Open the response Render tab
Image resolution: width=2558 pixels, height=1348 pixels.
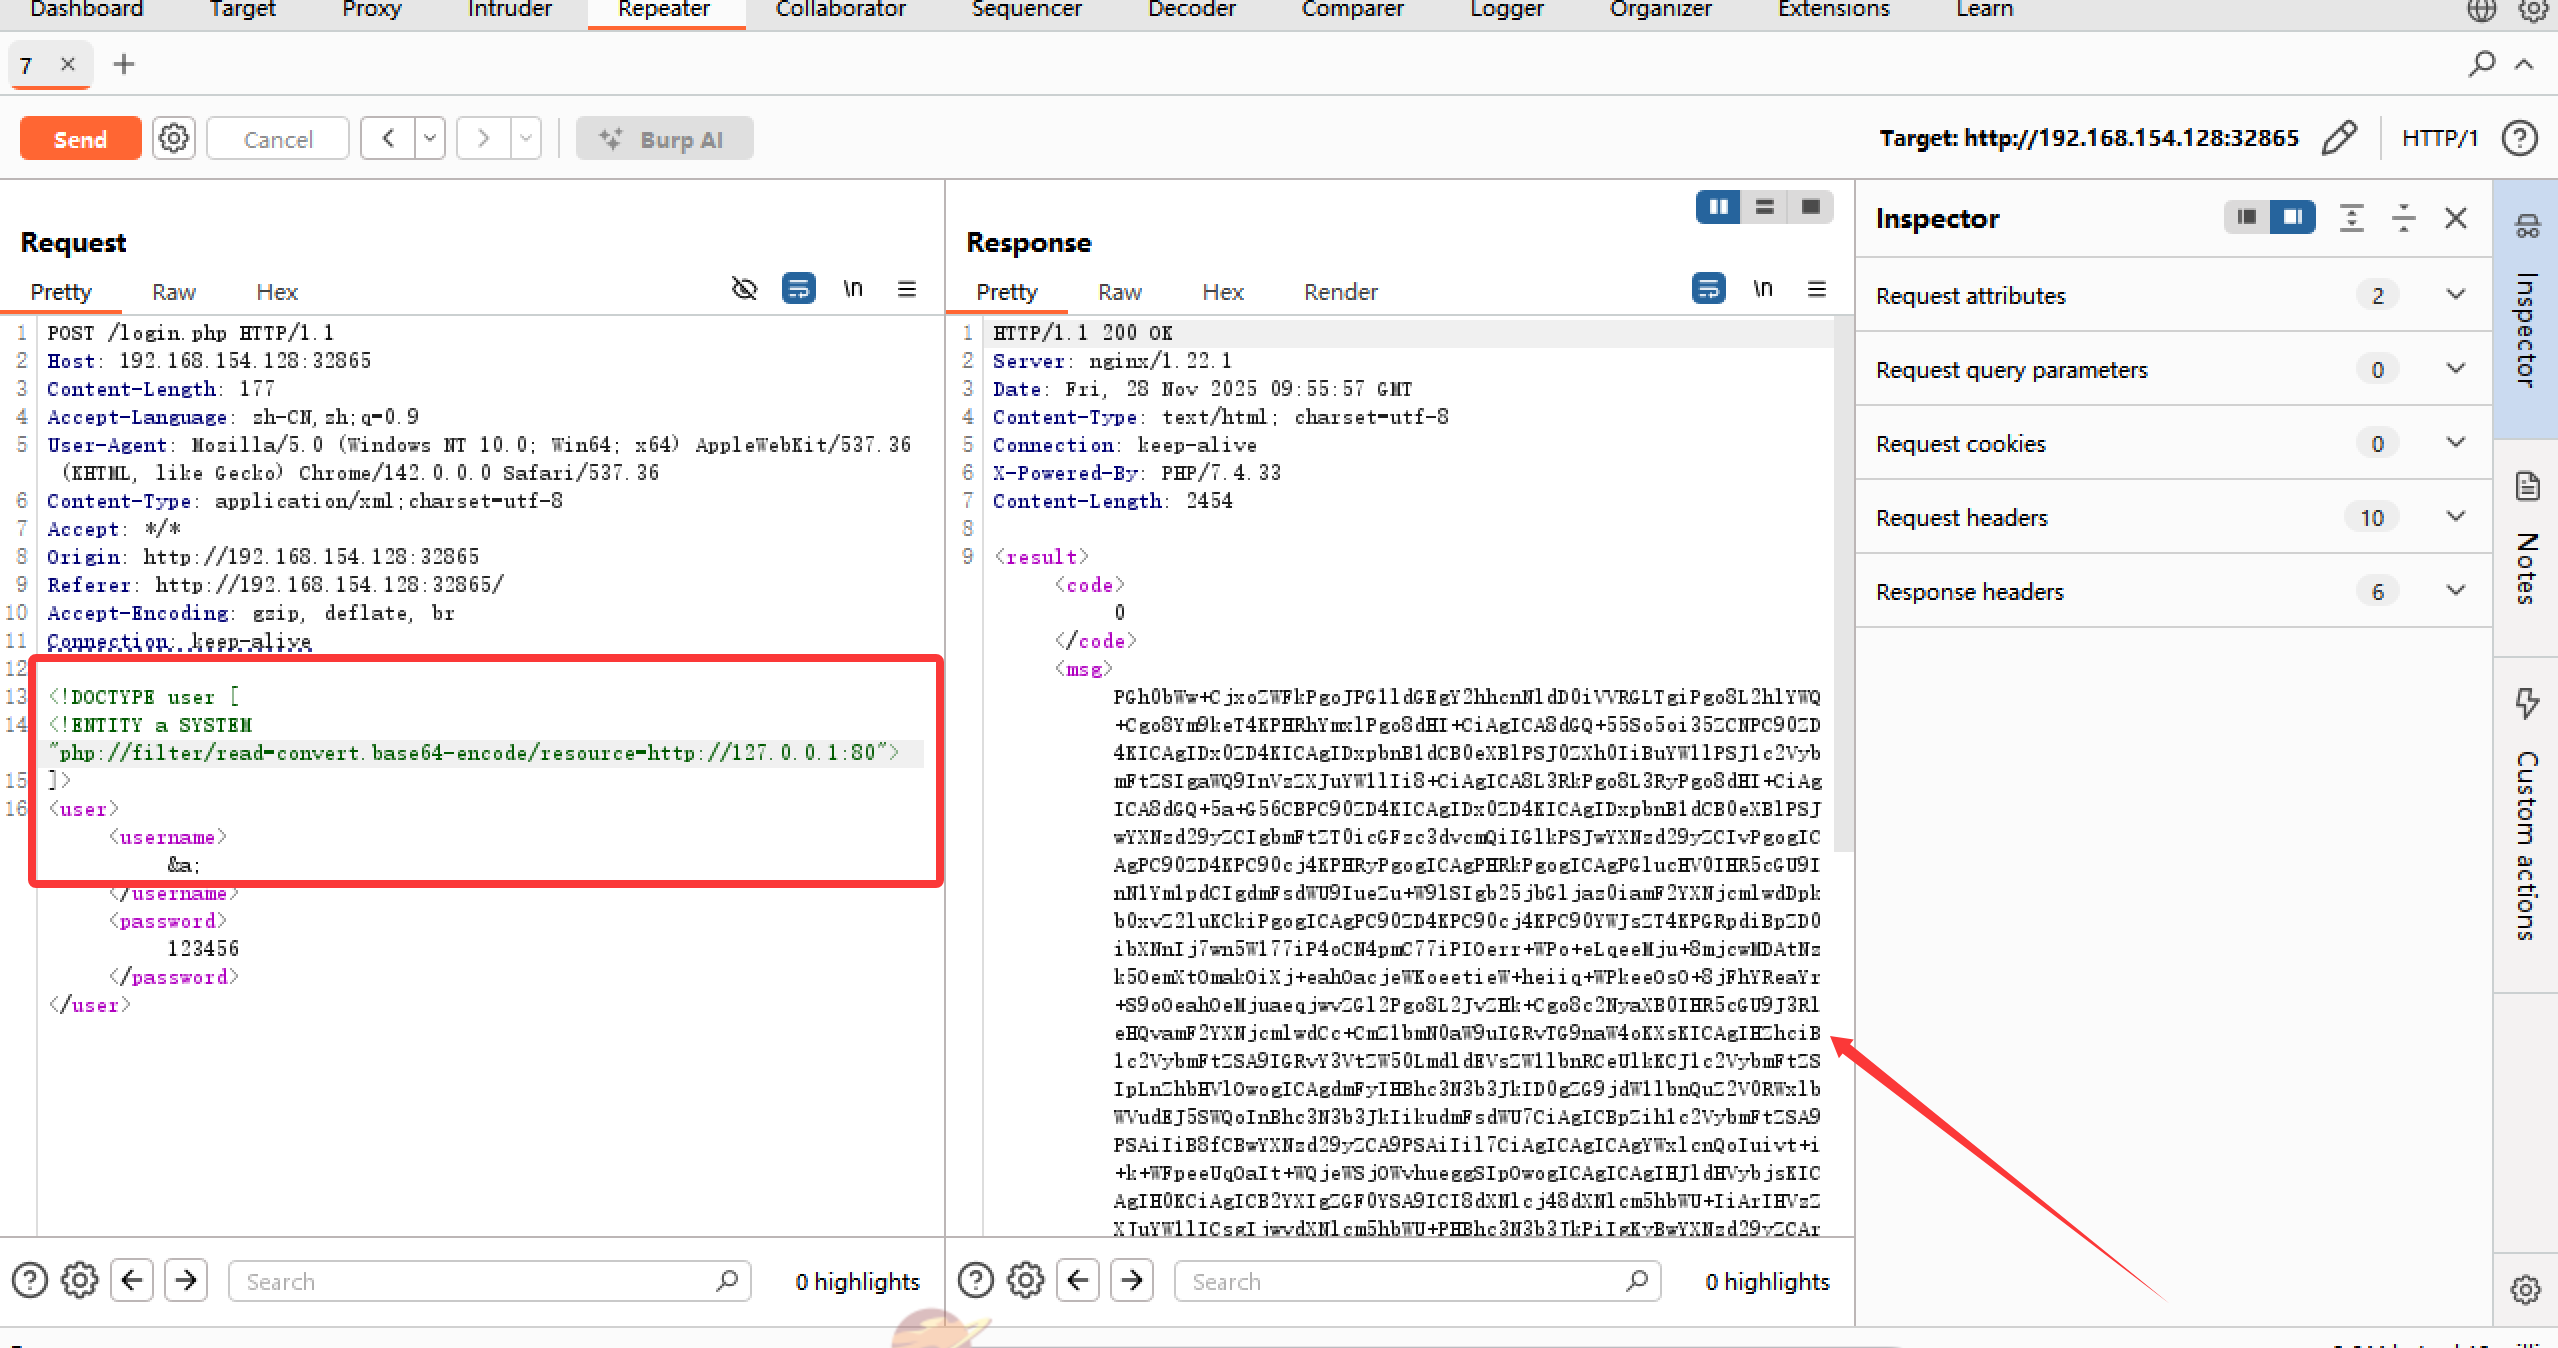pos(1340,292)
